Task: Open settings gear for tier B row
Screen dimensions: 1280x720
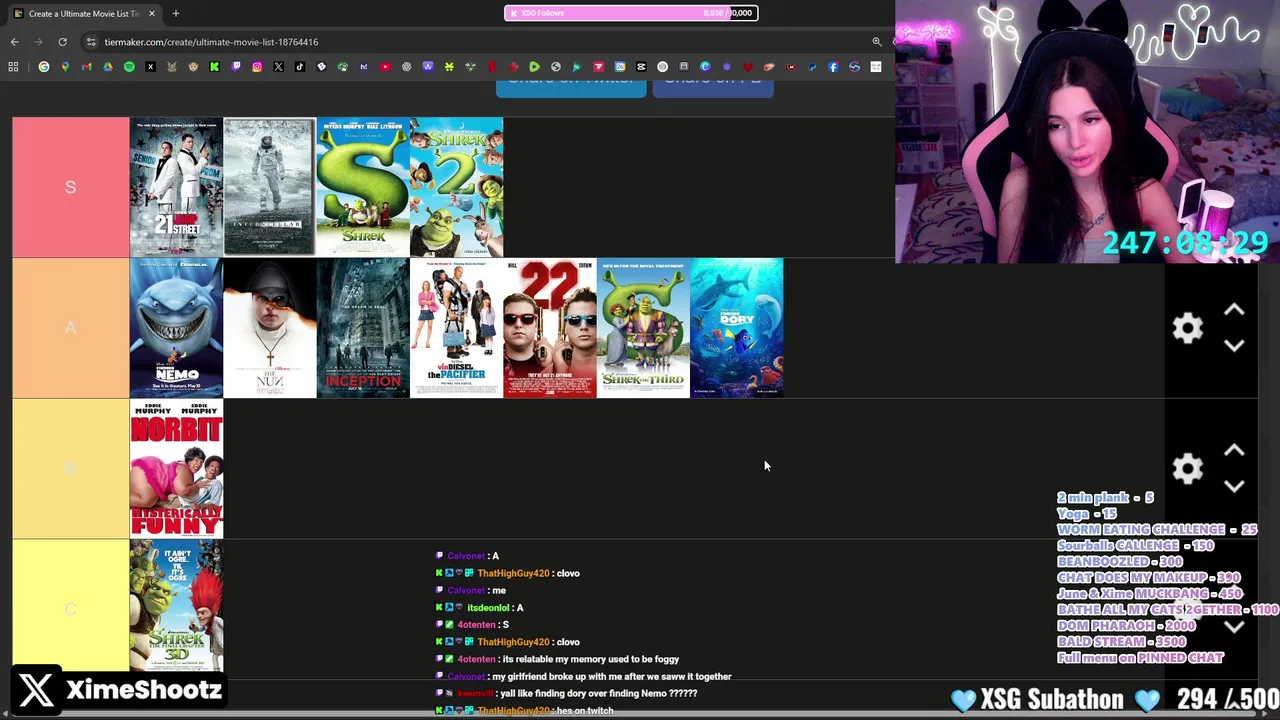Action: point(1187,468)
